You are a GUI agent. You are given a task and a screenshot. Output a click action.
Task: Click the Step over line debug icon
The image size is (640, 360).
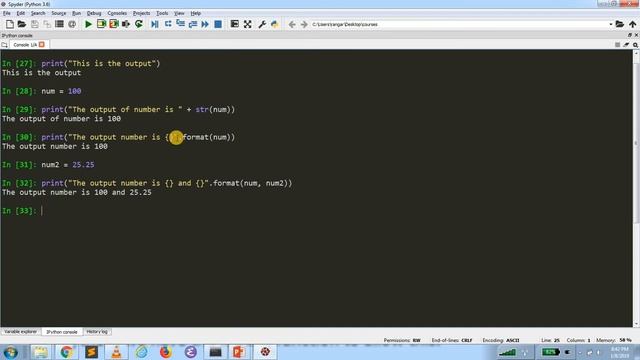(168, 24)
